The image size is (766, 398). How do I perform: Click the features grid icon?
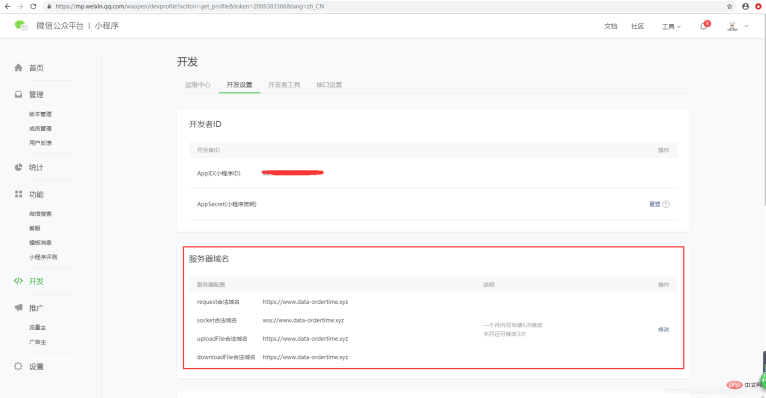coord(19,194)
